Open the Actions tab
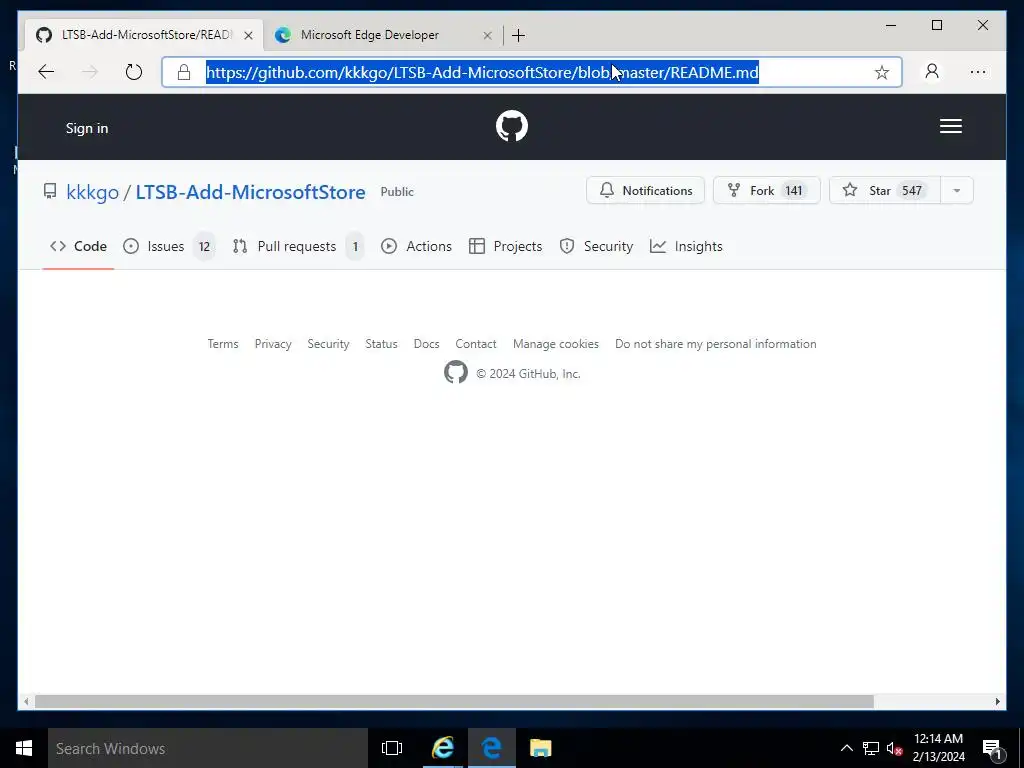The image size is (1024, 768). pyautogui.click(x=417, y=246)
